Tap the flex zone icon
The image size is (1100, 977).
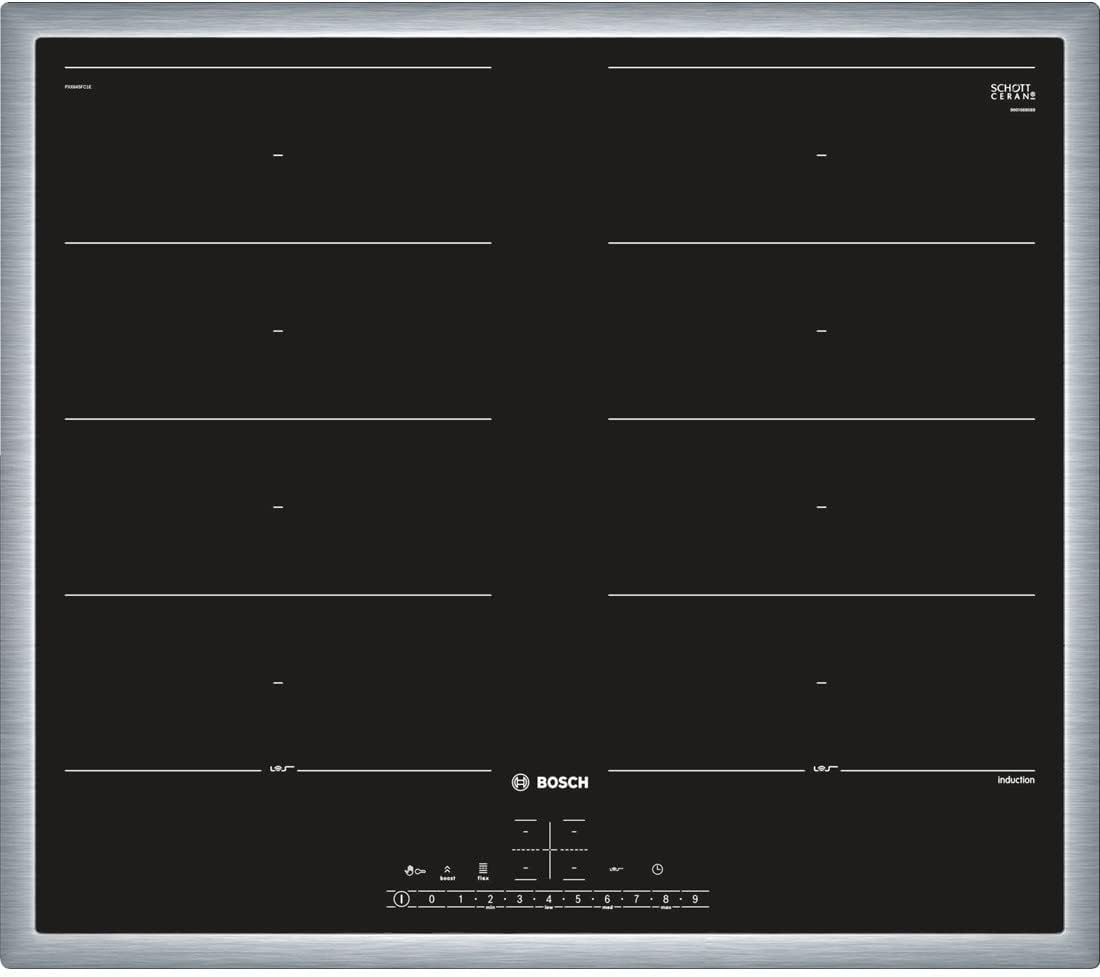[x=483, y=870]
